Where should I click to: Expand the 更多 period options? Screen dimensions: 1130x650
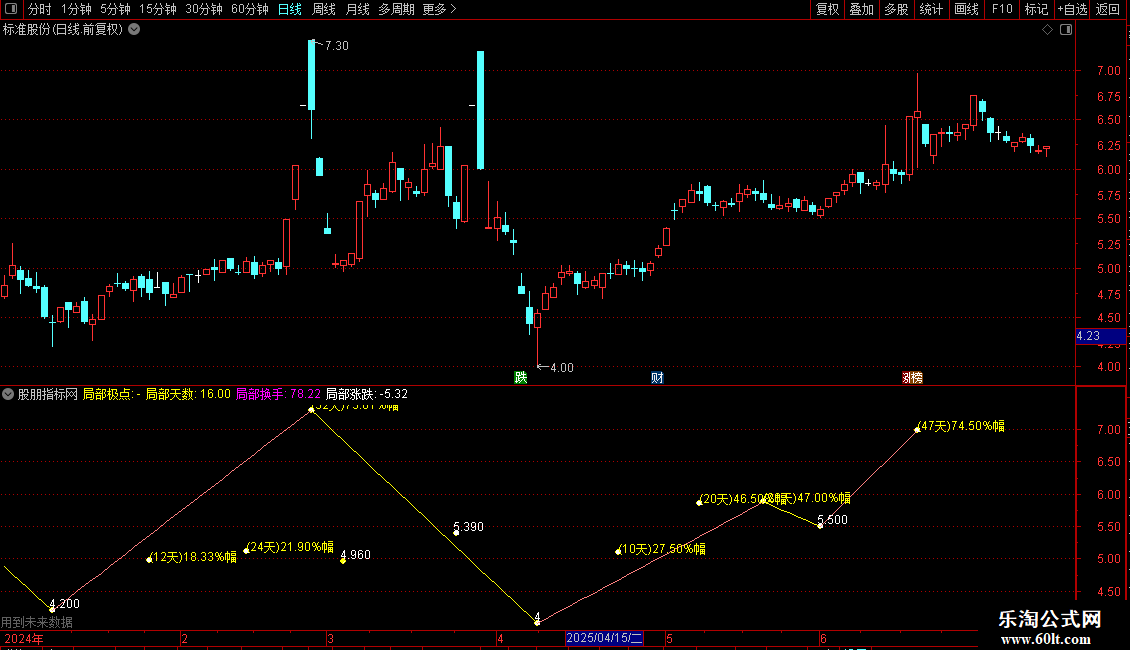(440, 9)
